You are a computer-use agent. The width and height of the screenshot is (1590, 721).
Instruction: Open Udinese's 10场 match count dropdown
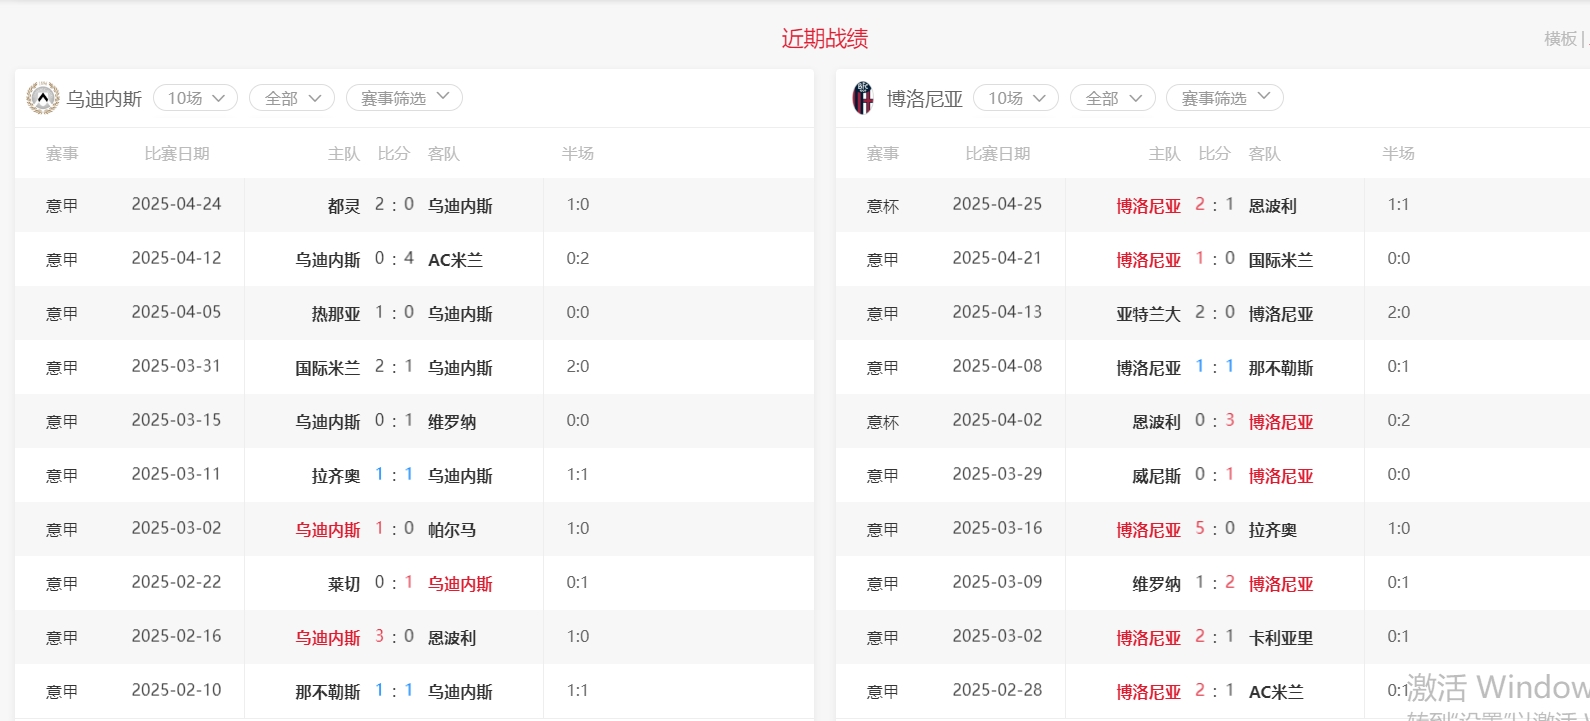coord(195,98)
